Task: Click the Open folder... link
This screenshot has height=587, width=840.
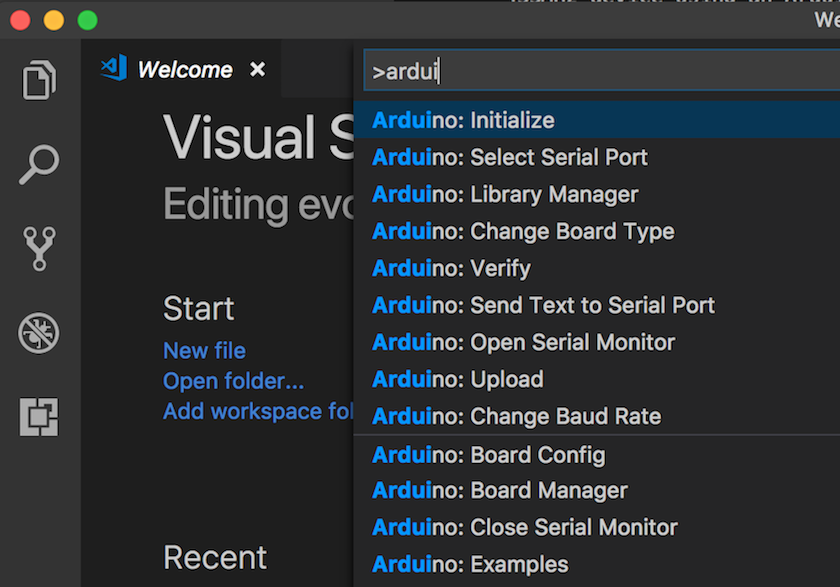Action: click(234, 381)
